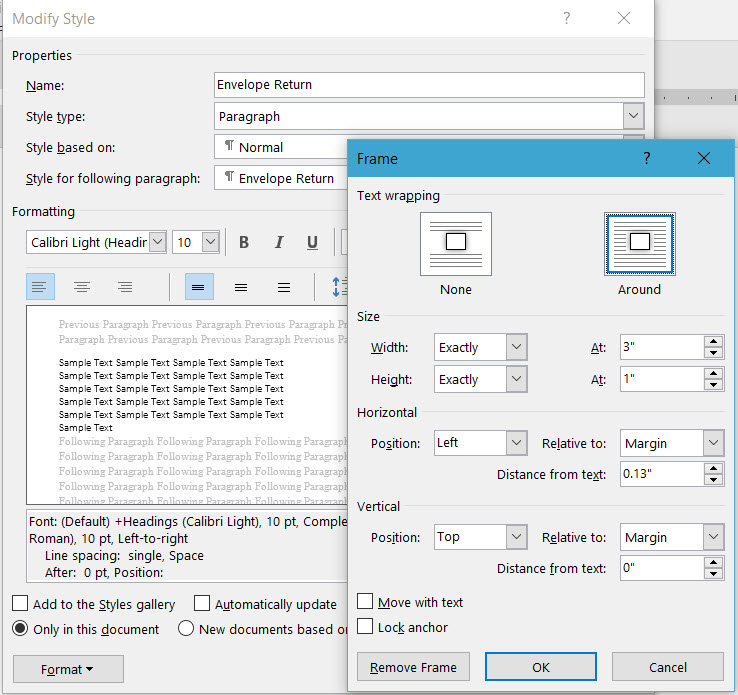Click Style for following paragraph box
Viewport: 738px width, 695px height.
coord(281,178)
